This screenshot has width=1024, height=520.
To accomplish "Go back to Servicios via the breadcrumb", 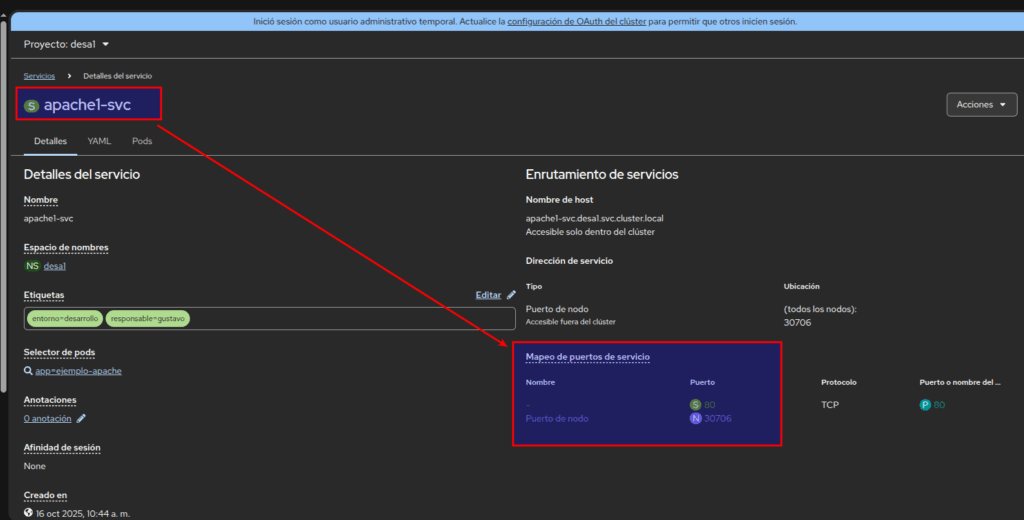I will pyautogui.click(x=40, y=76).
